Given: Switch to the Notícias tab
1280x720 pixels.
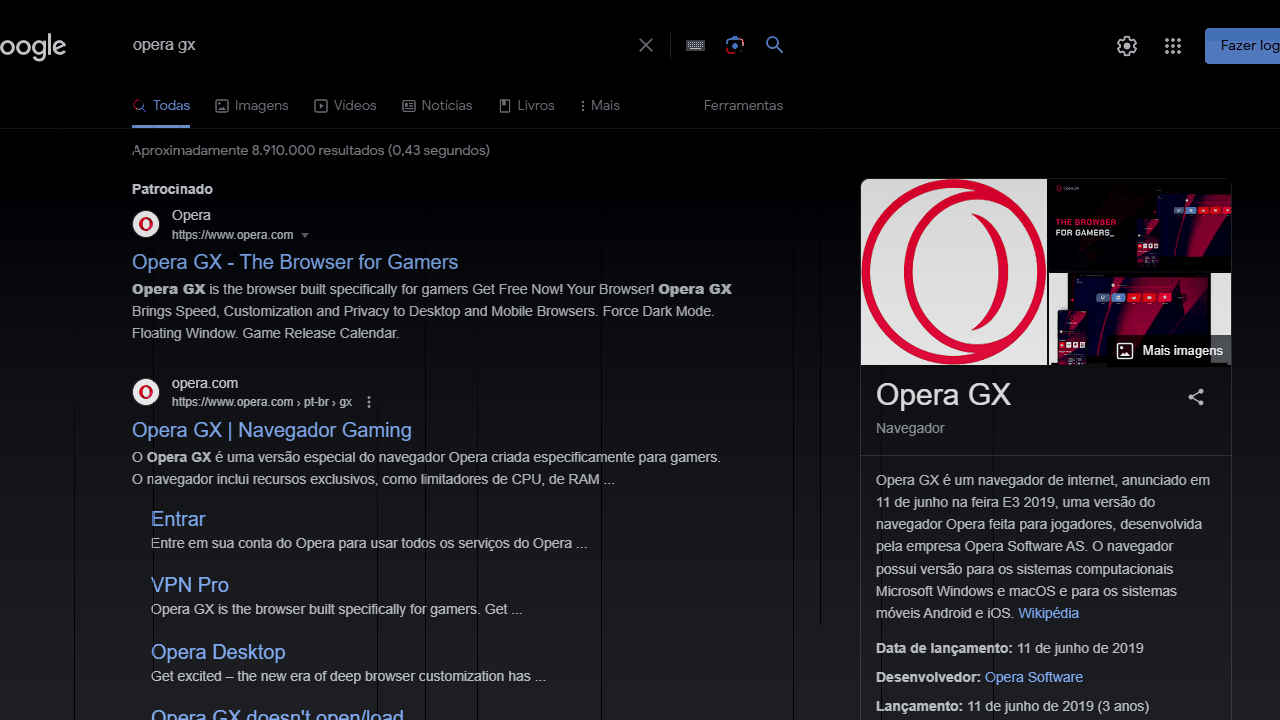Looking at the screenshot, I should pos(437,105).
